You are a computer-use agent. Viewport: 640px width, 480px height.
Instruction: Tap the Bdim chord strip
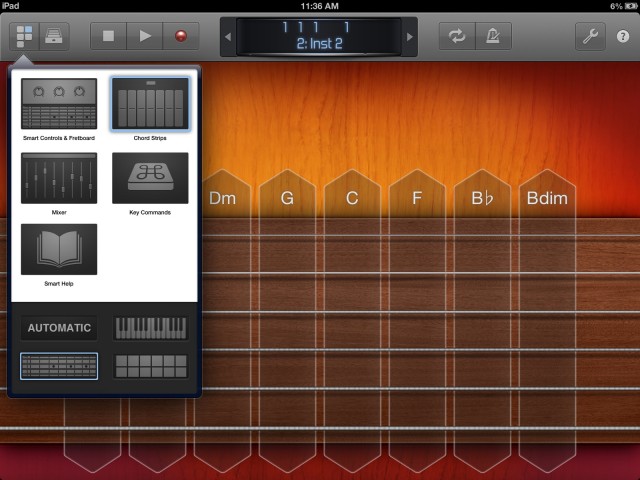click(547, 198)
